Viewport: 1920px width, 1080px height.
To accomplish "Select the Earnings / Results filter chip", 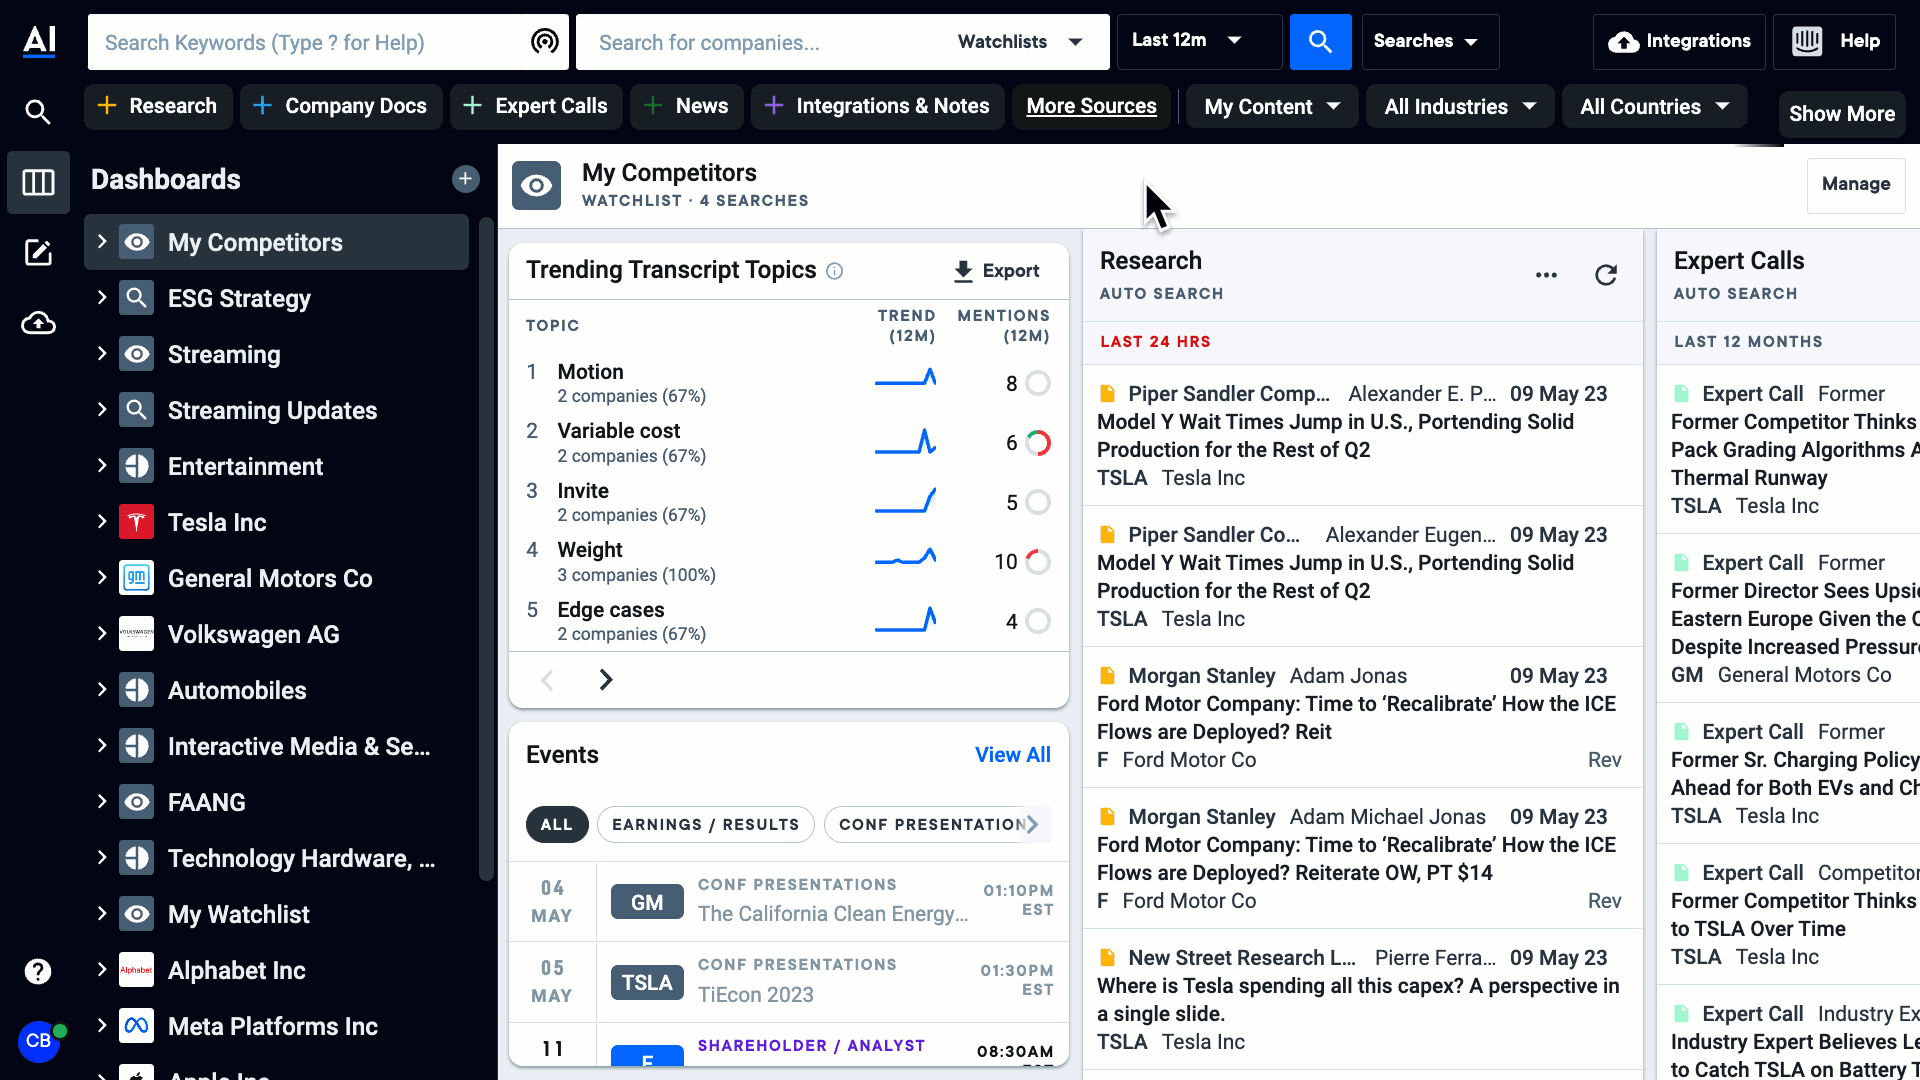I will pyautogui.click(x=705, y=824).
